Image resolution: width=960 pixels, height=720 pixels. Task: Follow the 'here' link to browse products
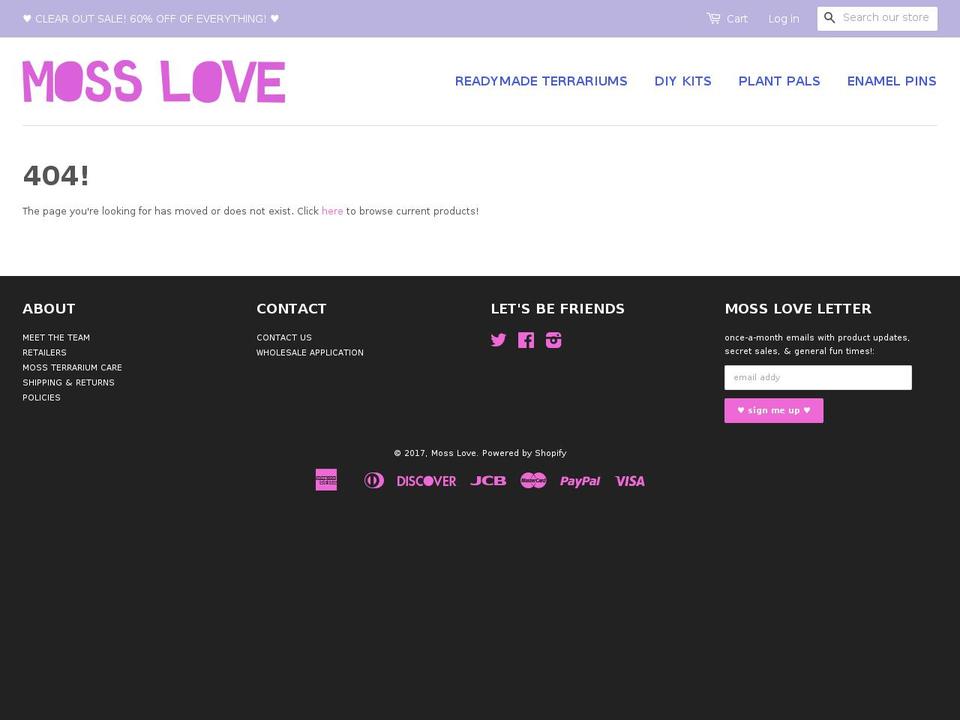click(332, 211)
